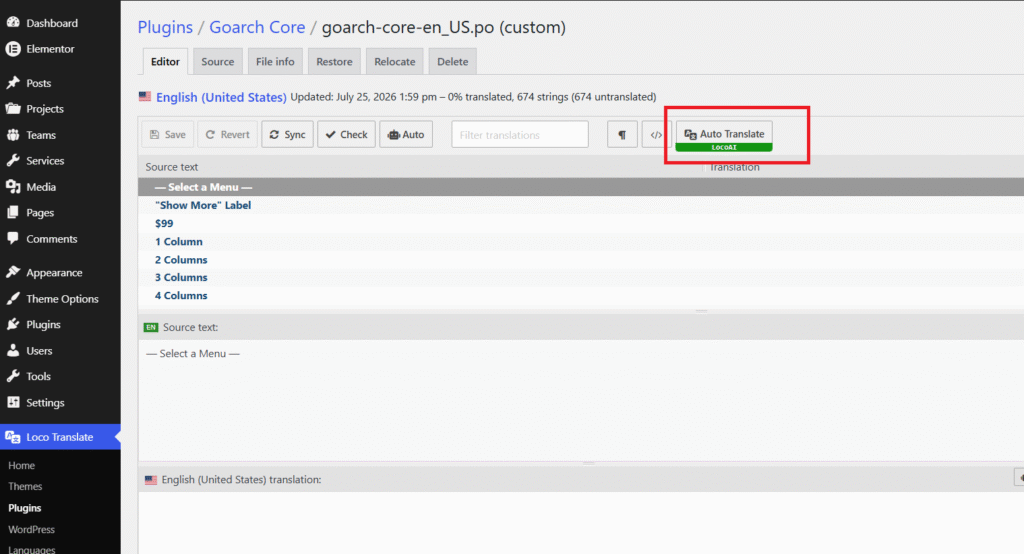
Task: Click the robot Auto button
Action: tap(406, 135)
